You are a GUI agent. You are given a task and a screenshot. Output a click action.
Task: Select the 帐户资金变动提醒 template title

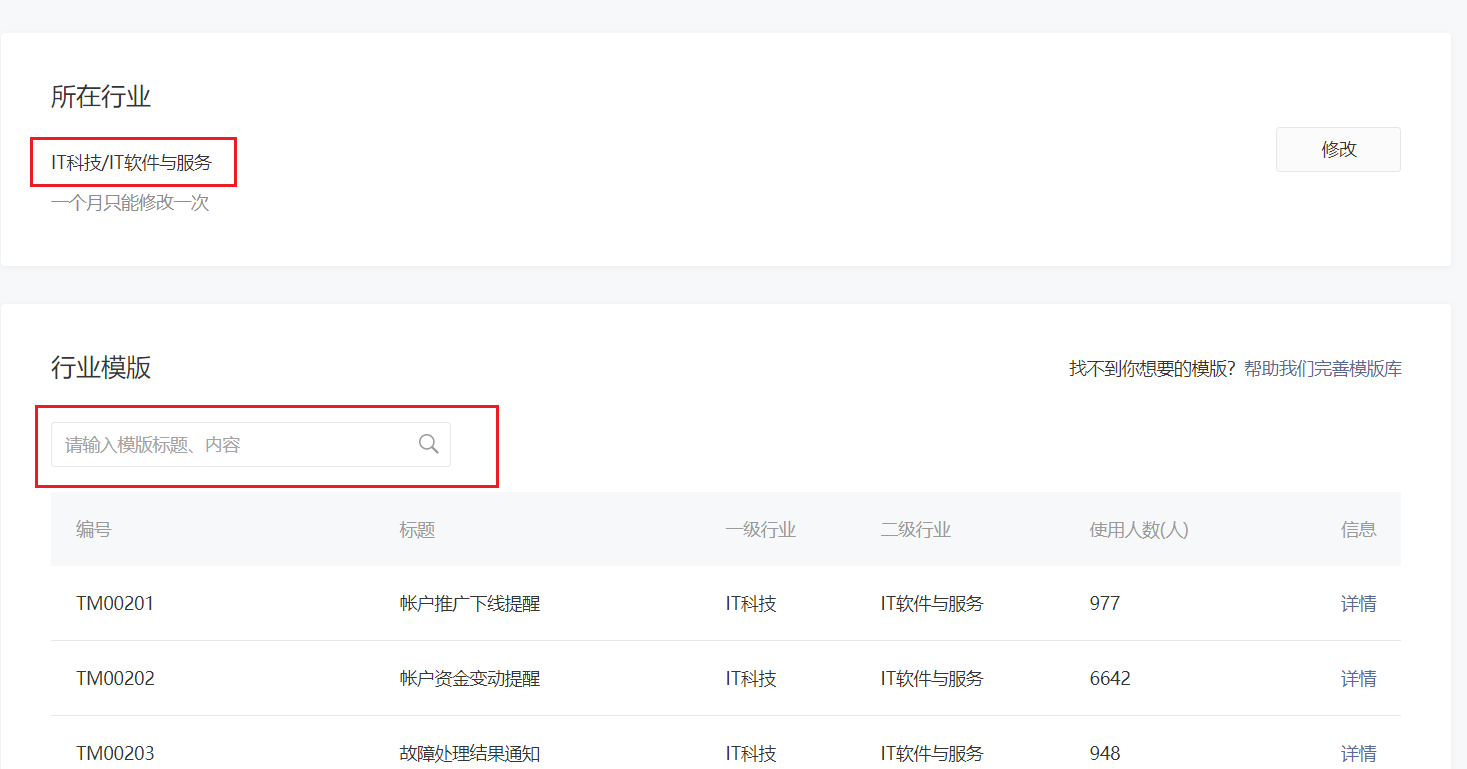[x=470, y=678]
